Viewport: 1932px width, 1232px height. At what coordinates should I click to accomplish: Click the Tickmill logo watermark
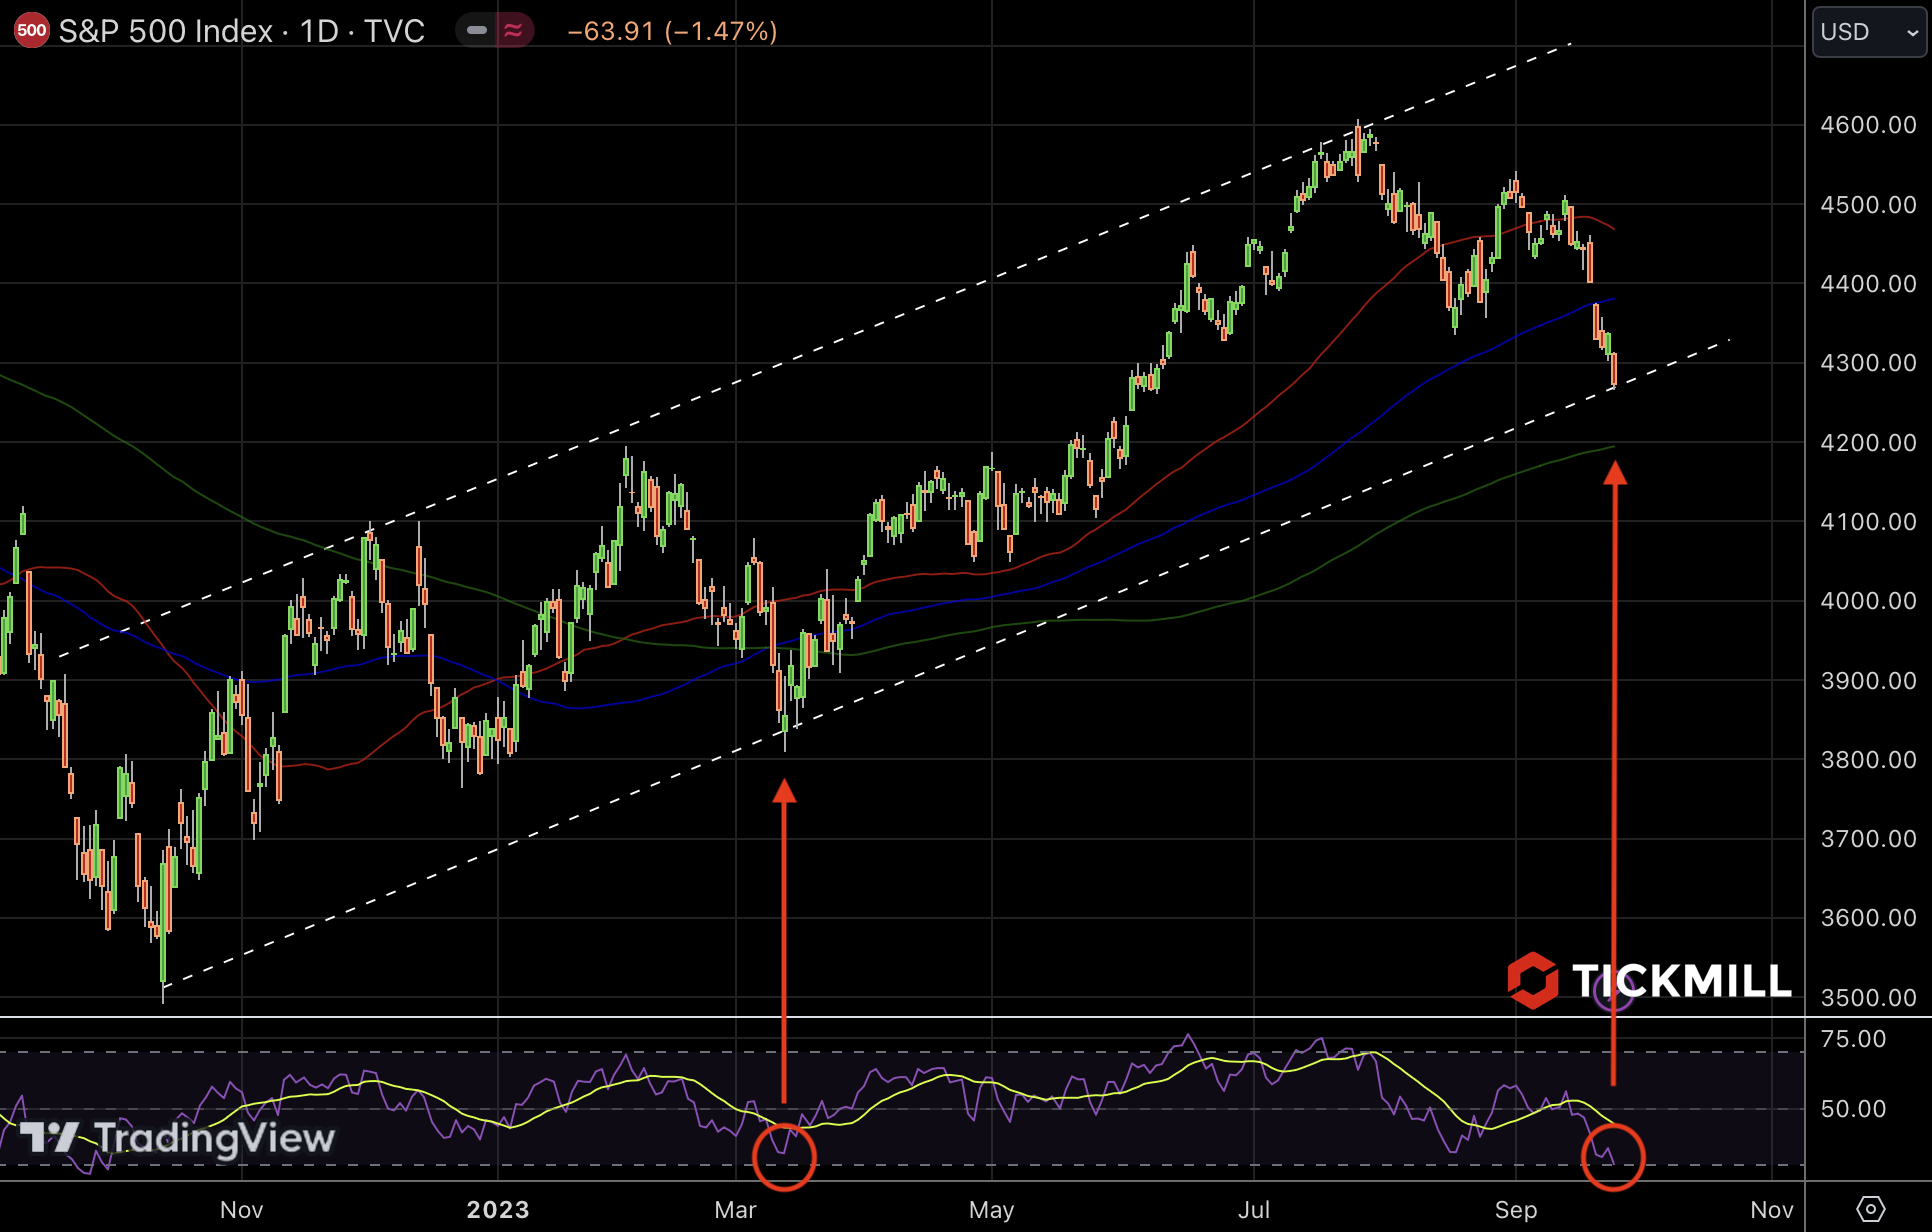[x=1650, y=980]
